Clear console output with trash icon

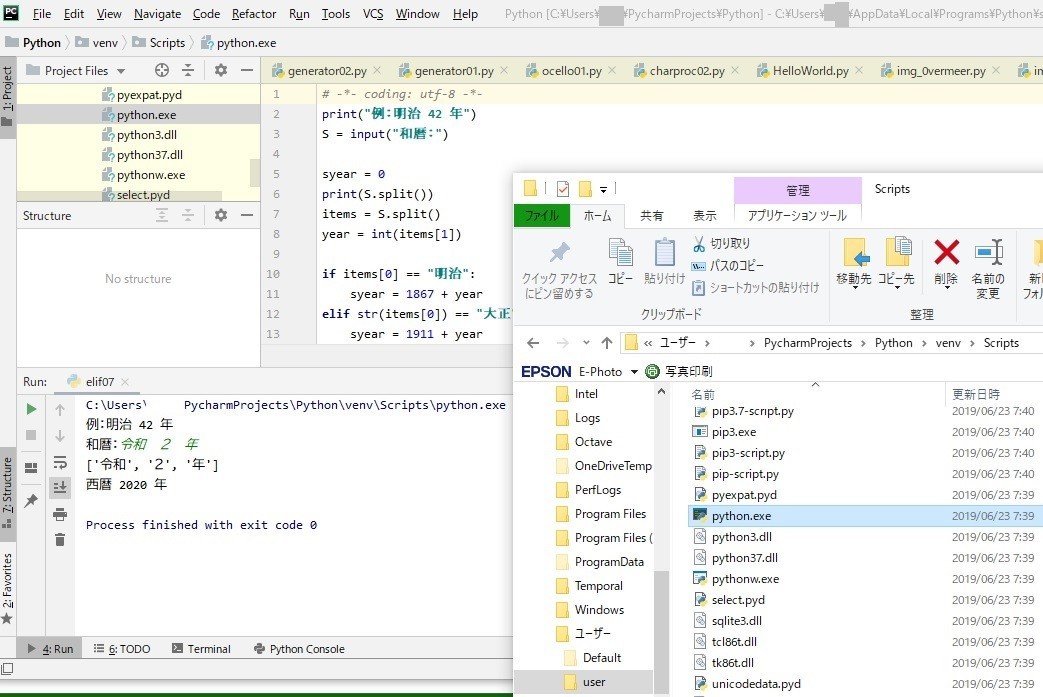(x=60, y=539)
